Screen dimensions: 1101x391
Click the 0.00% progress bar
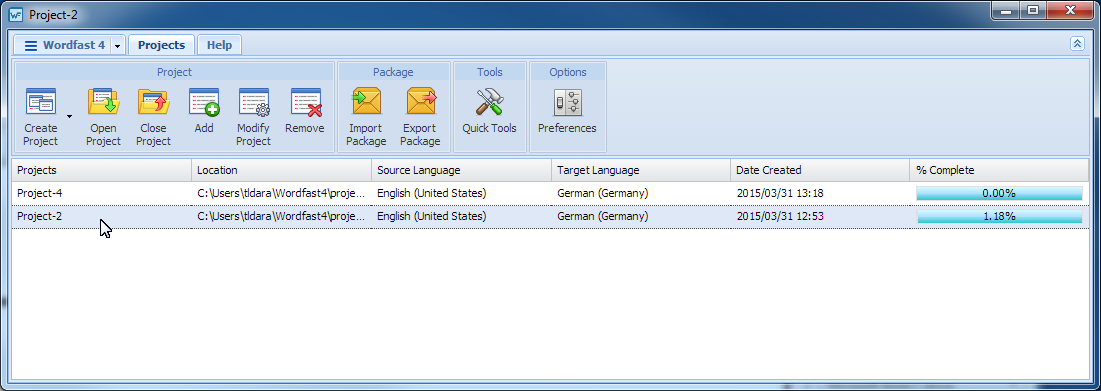999,194
